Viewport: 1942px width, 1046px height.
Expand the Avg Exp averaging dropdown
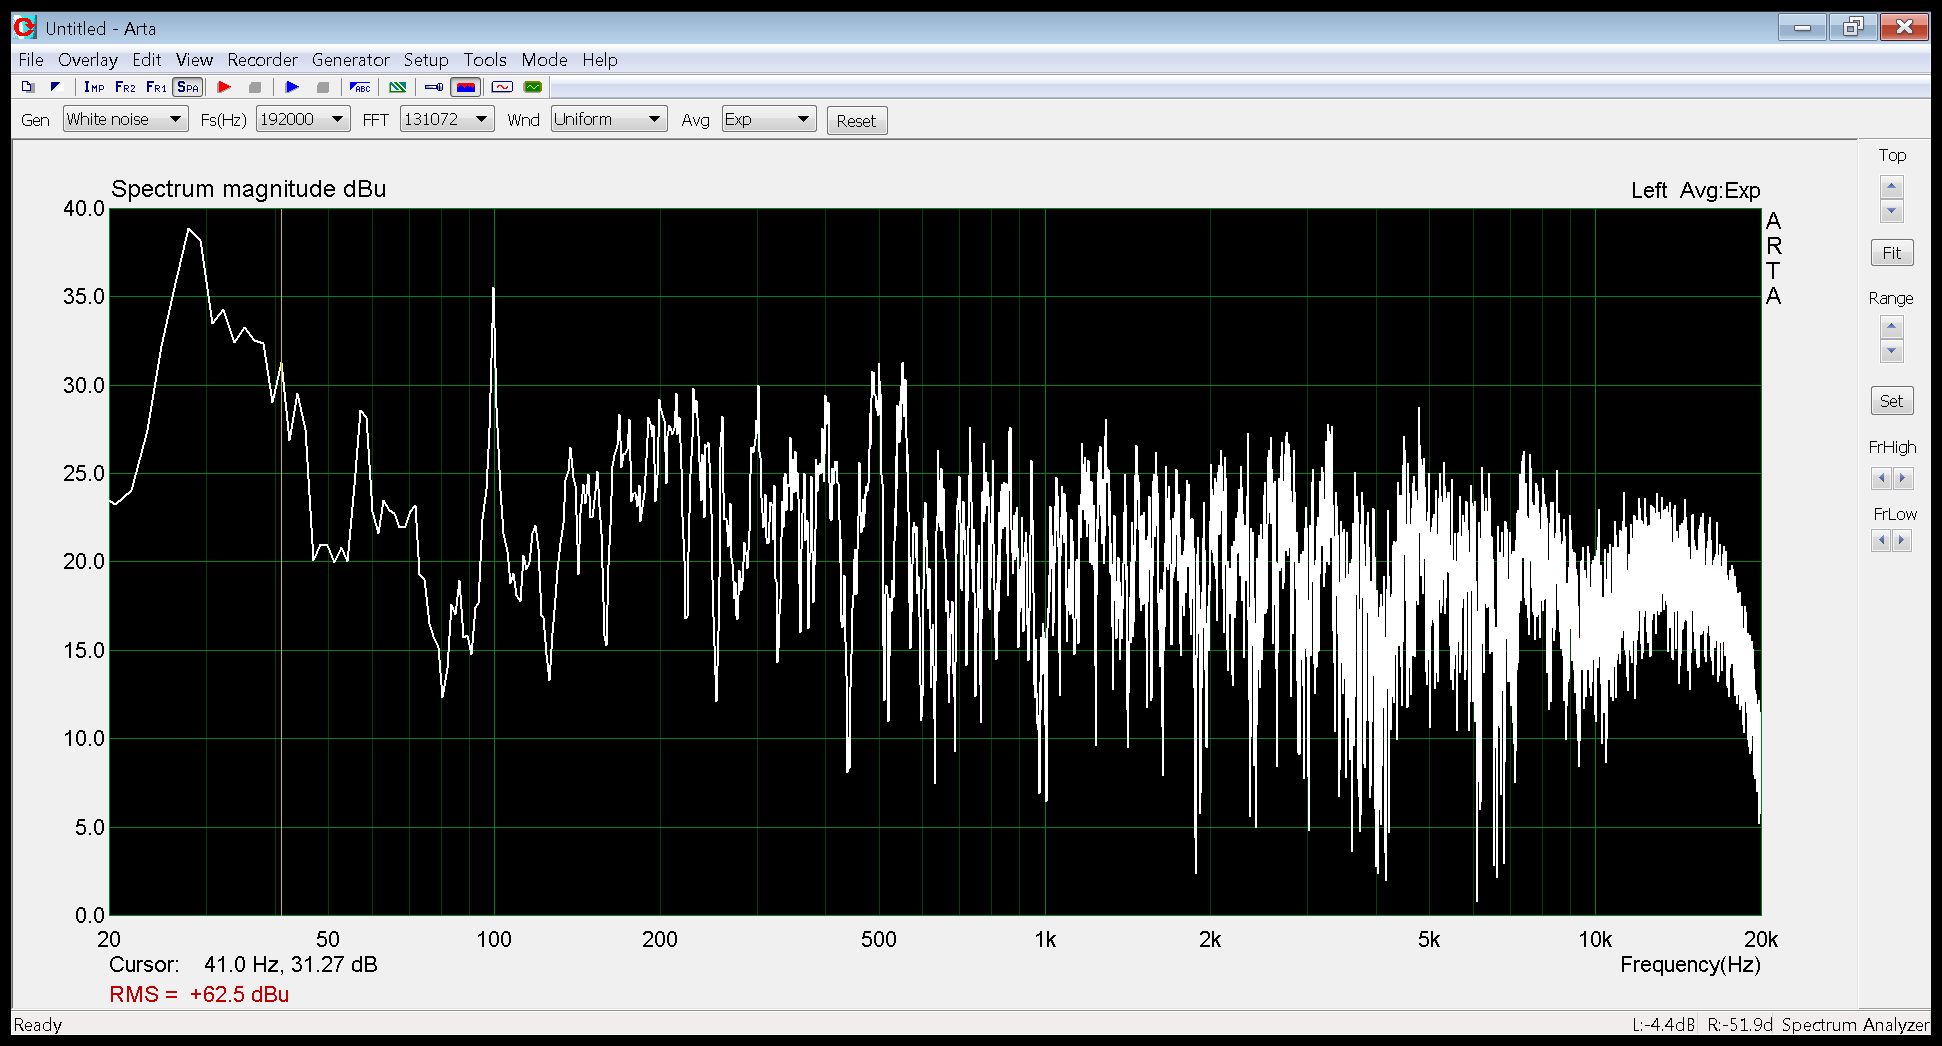pos(769,120)
